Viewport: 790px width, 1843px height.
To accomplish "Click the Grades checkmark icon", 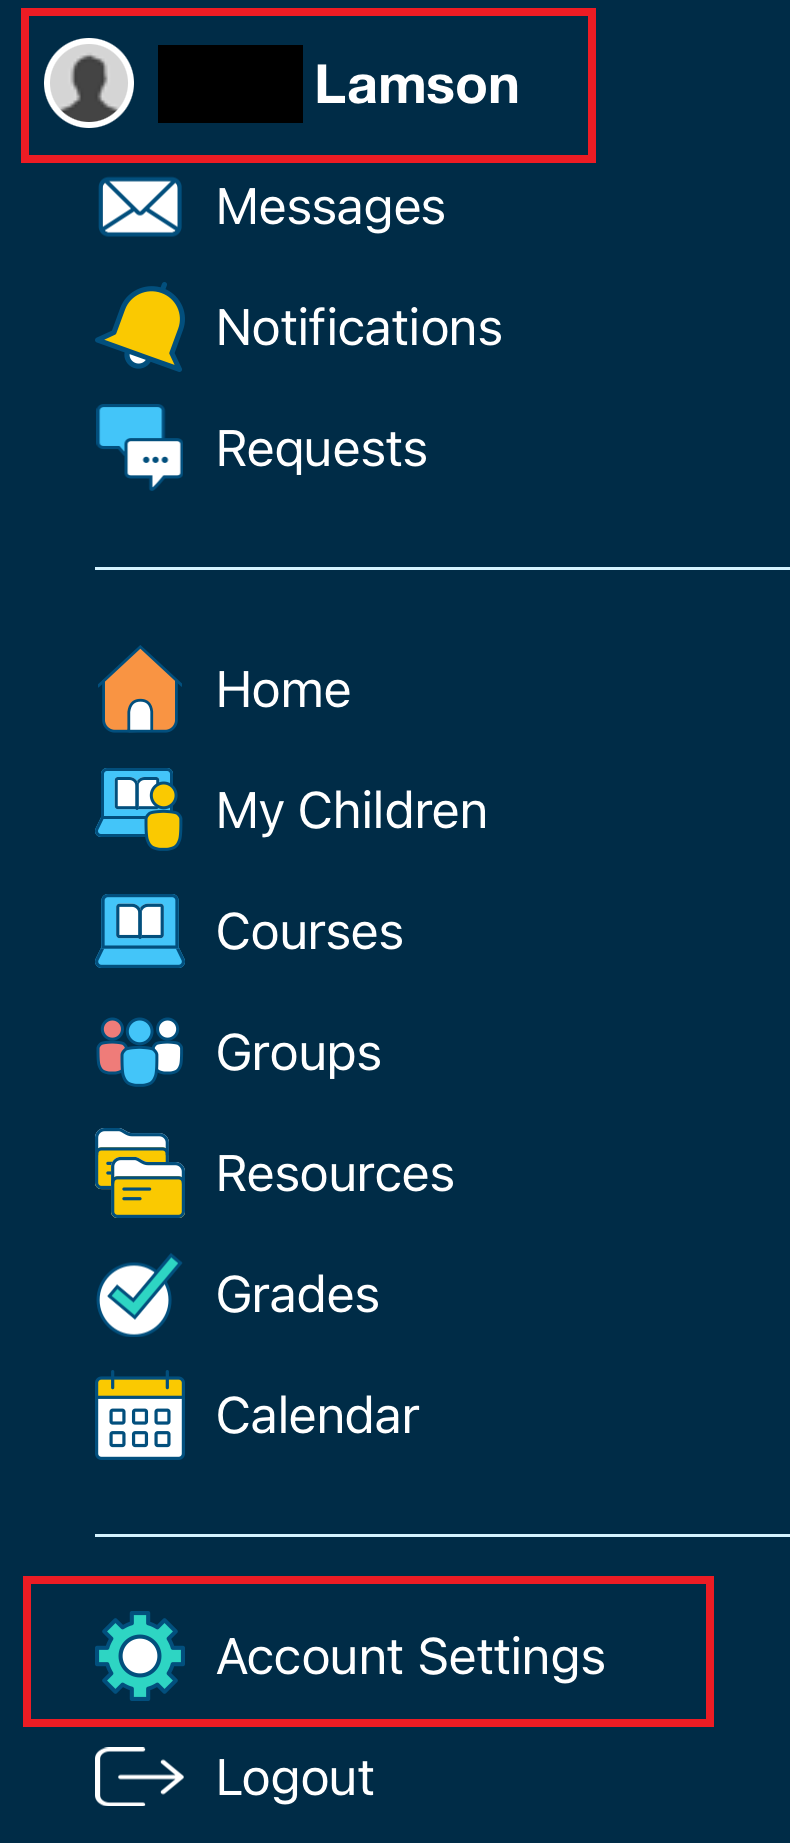I will click(140, 1295).
